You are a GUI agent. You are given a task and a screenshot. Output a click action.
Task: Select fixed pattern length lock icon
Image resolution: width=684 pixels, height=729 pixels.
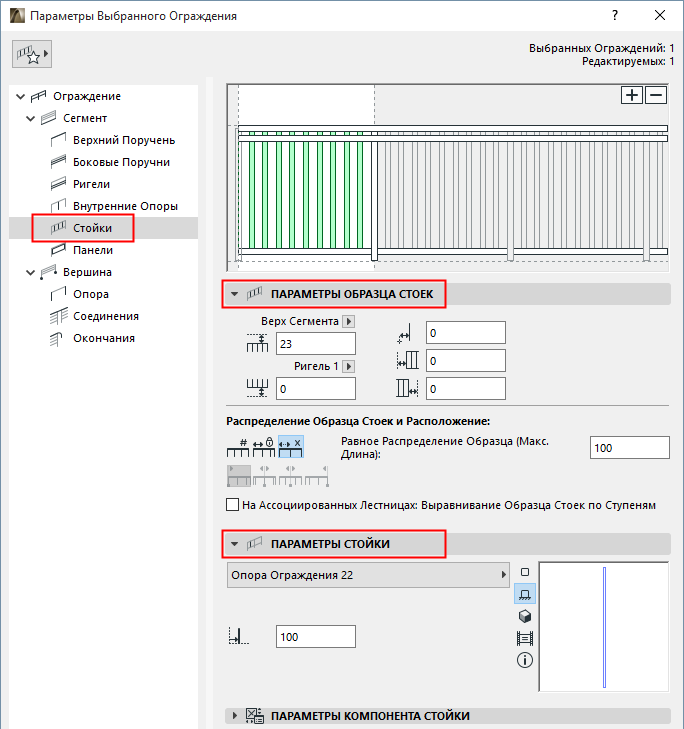tap(264, 447)
